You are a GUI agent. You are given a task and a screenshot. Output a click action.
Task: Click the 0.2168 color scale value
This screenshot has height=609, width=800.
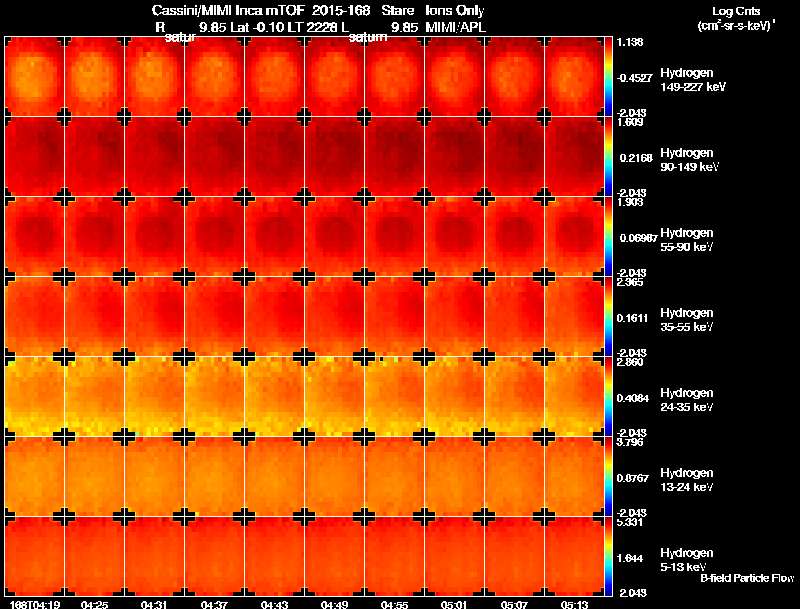pos(636,158)
